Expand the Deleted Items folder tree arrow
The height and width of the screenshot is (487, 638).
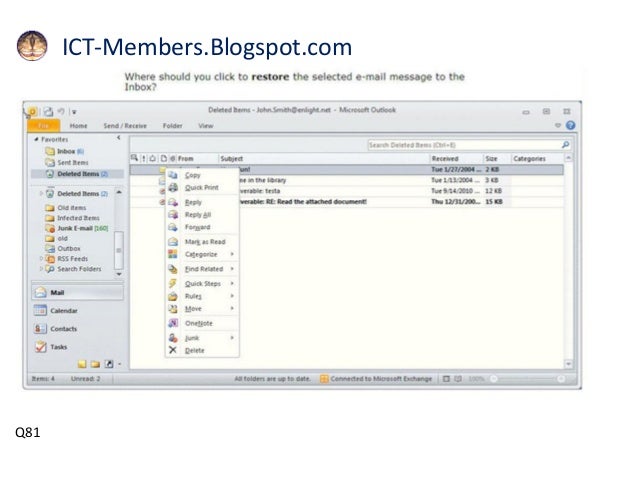(x=41, y=194)
